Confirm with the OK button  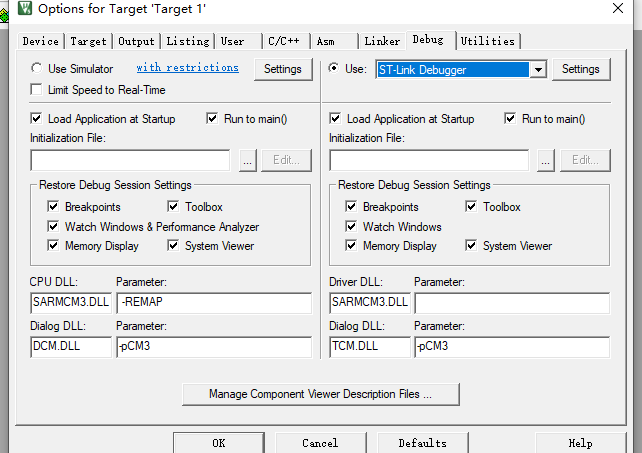coord(219,443)
